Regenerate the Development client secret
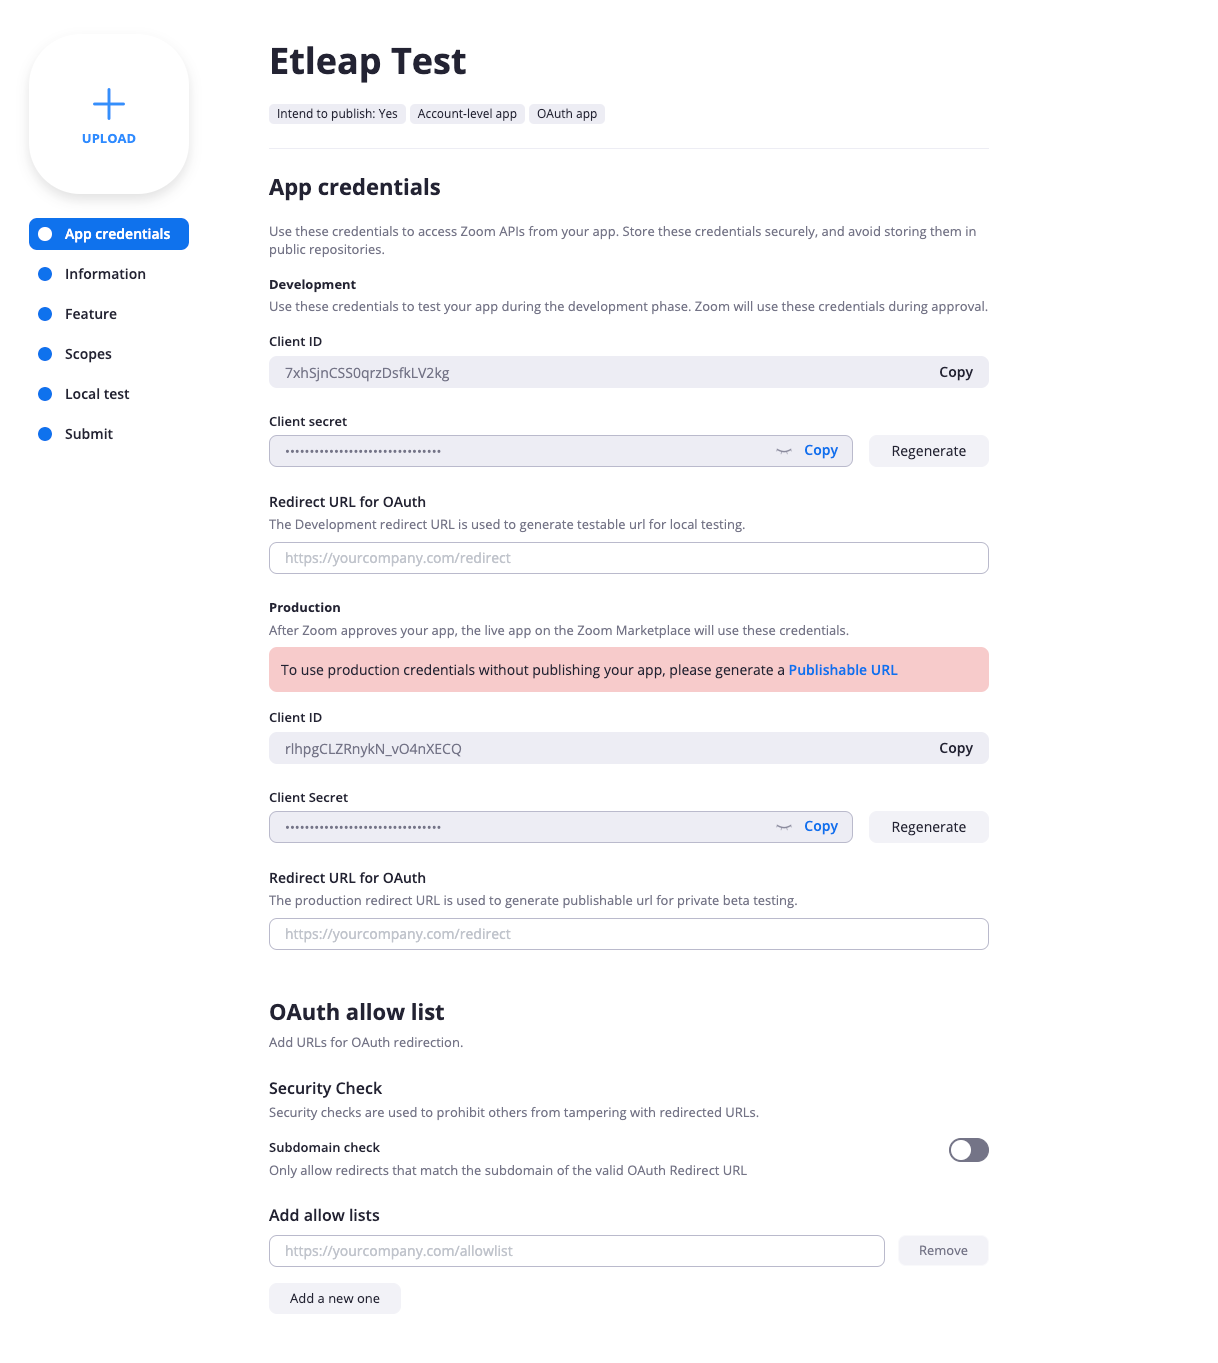 click(928, 451)
